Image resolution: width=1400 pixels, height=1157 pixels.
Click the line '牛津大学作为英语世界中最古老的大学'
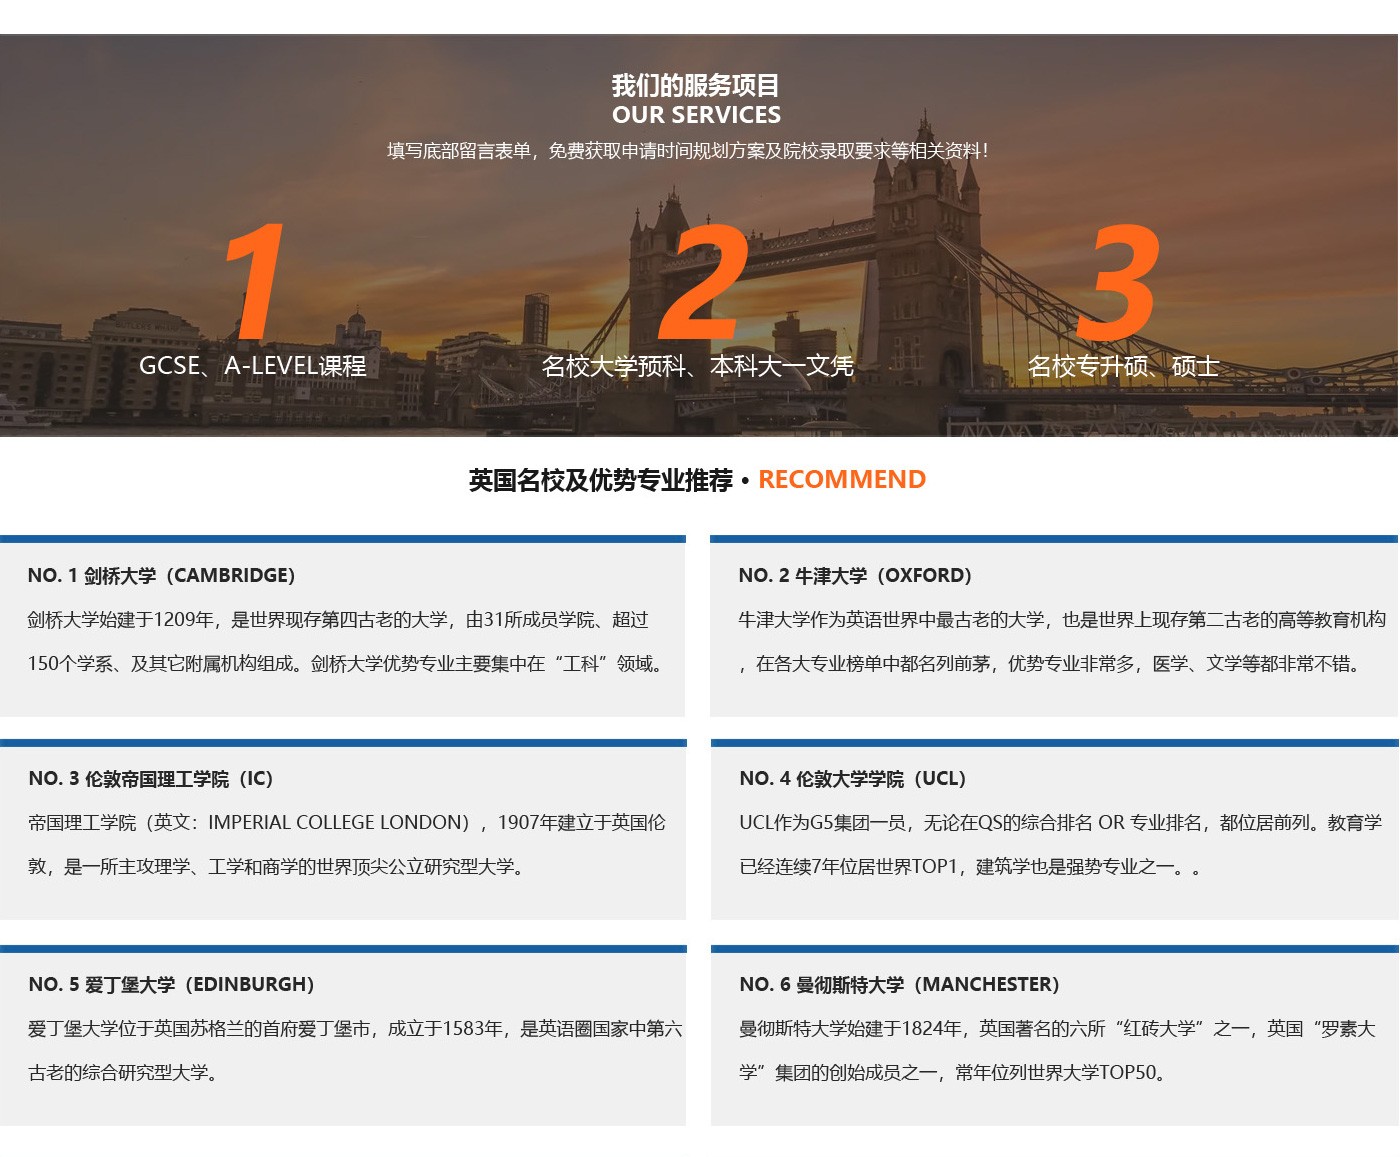click(1062, 620)
